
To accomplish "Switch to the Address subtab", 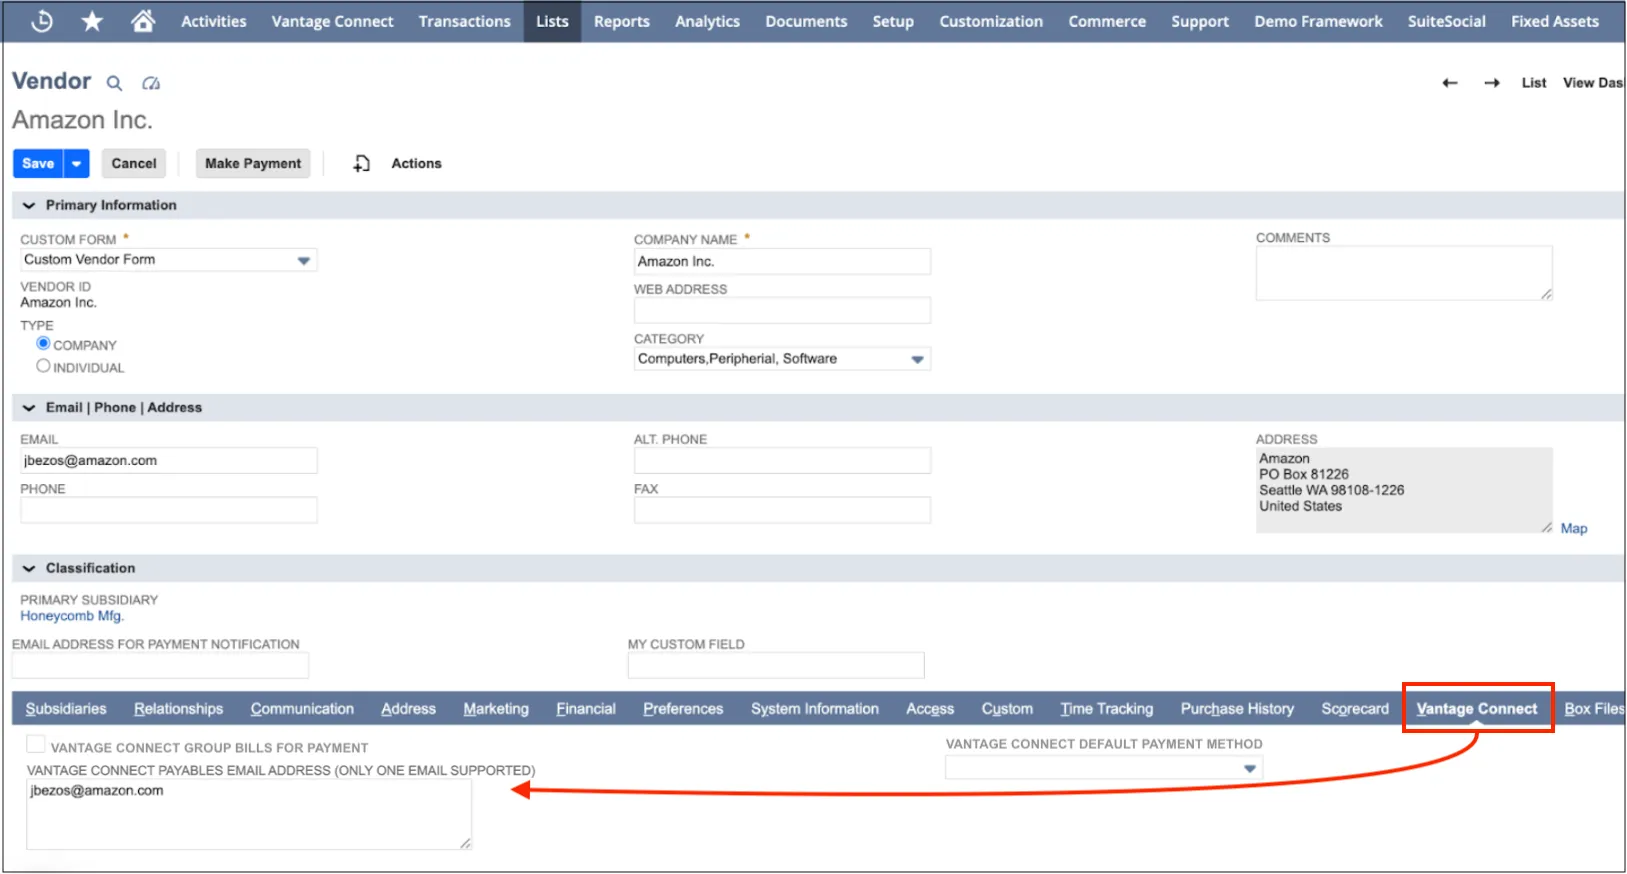I will coord(408,708).
